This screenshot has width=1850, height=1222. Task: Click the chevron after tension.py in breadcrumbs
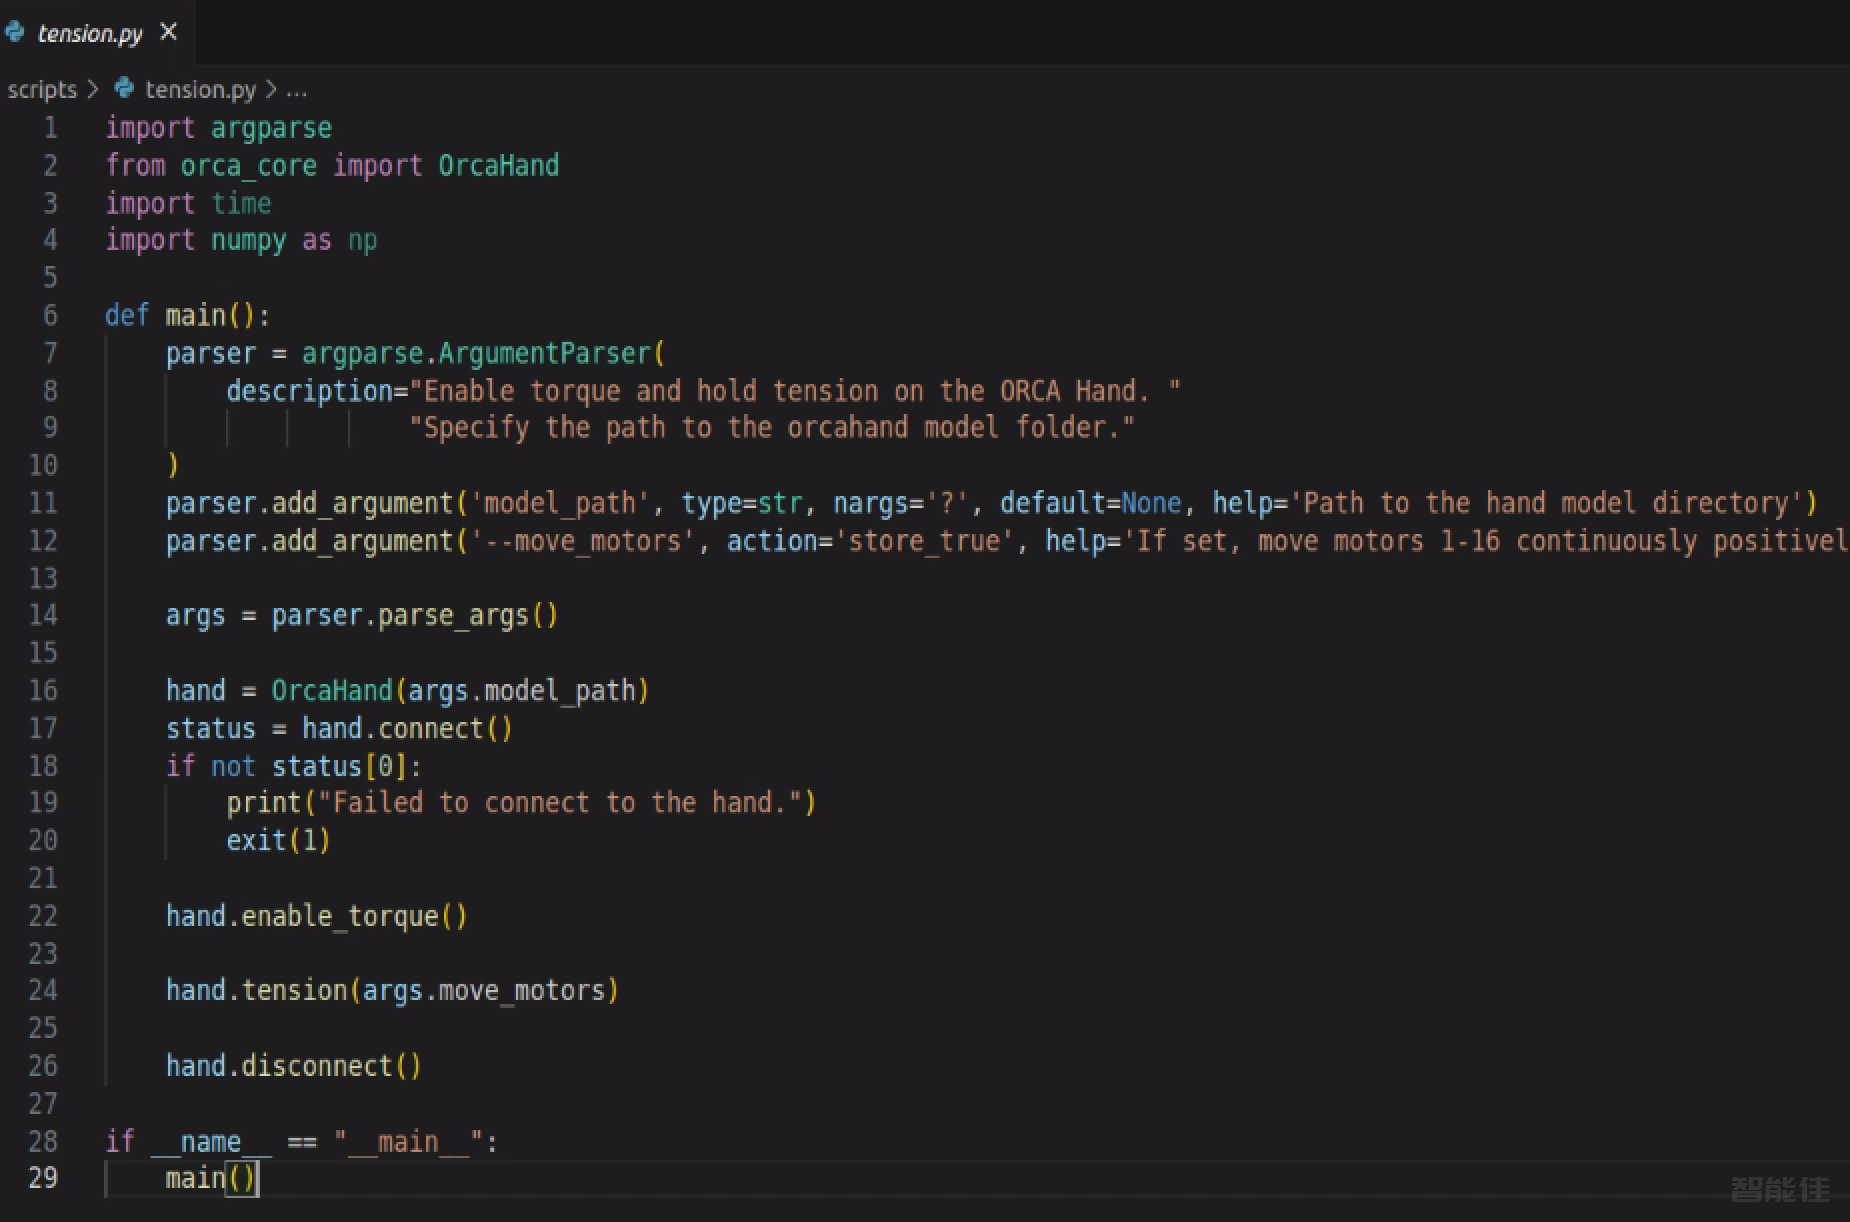[271, 89]
